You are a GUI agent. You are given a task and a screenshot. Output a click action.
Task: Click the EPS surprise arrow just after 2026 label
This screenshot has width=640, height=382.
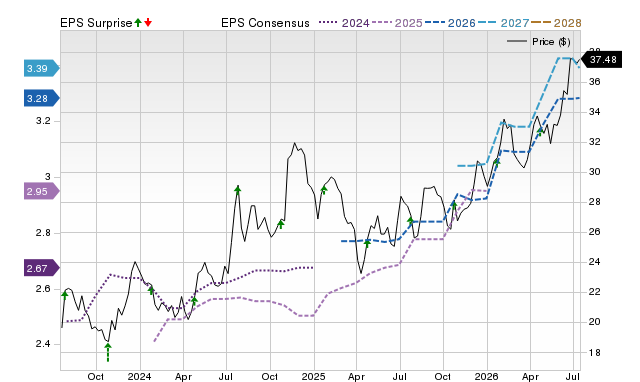click(x=497, y=163)
